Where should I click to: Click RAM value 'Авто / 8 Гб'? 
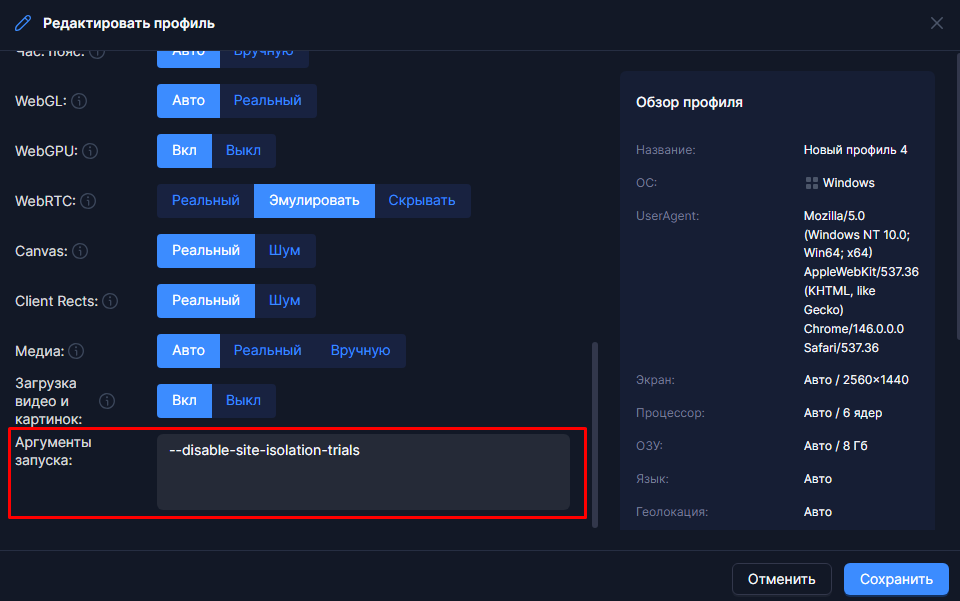tap(836, 446)
